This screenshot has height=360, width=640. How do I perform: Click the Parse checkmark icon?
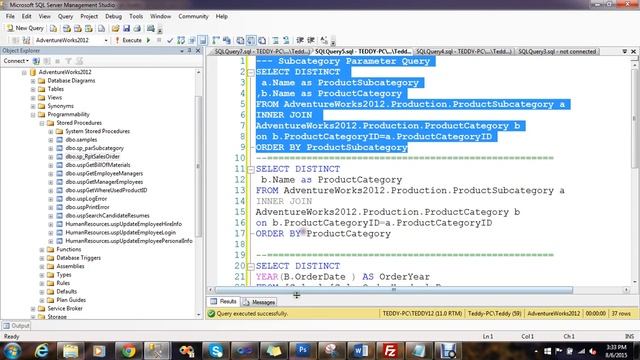pos(170,40)
